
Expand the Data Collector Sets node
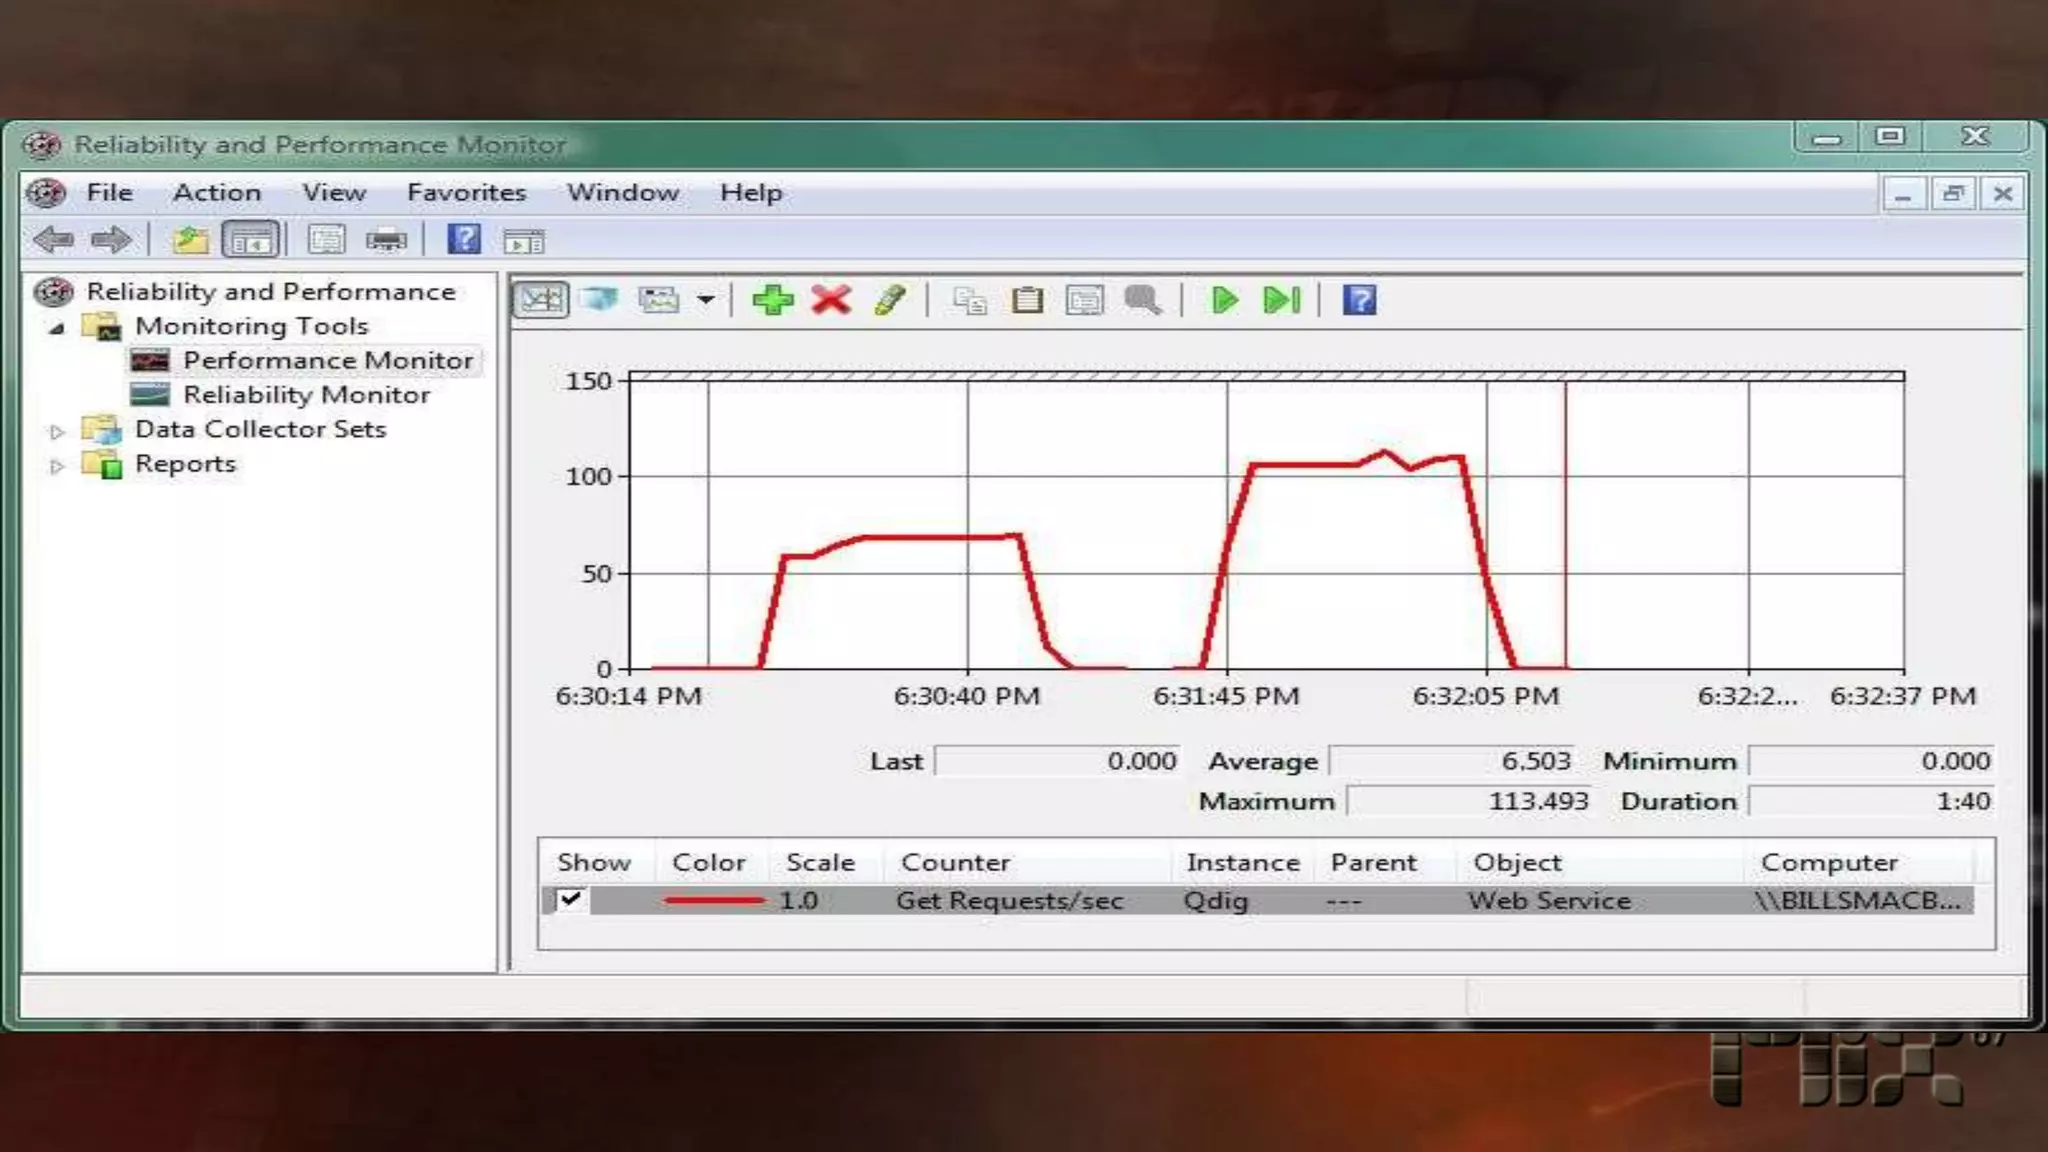[x=57, y=431]
